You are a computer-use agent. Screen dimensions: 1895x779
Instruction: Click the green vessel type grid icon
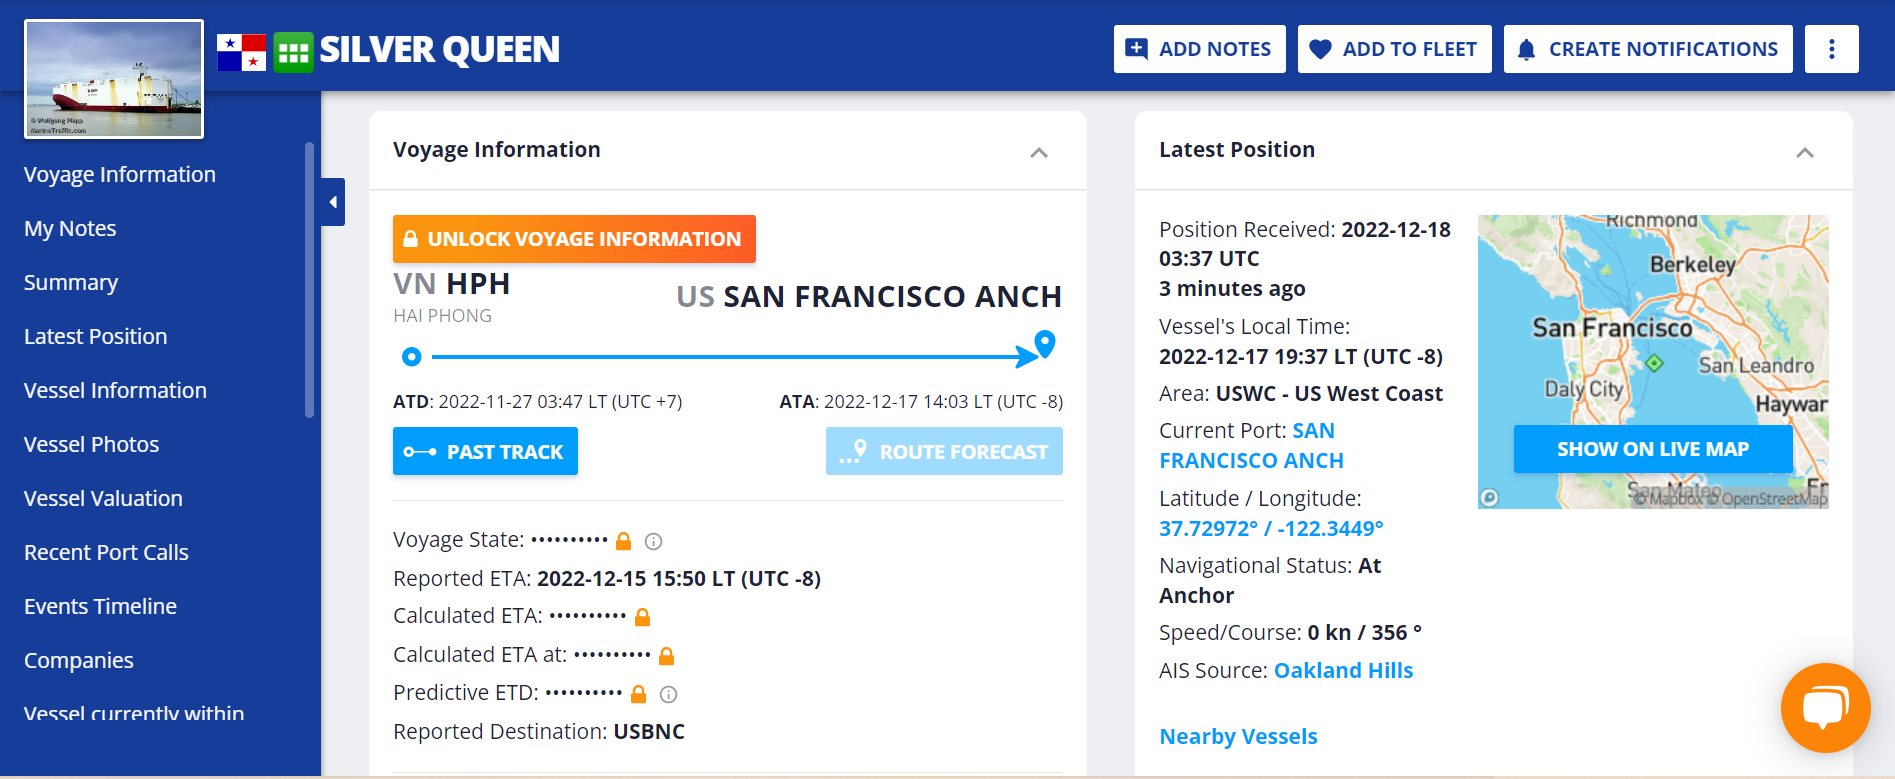pos(293,52)
